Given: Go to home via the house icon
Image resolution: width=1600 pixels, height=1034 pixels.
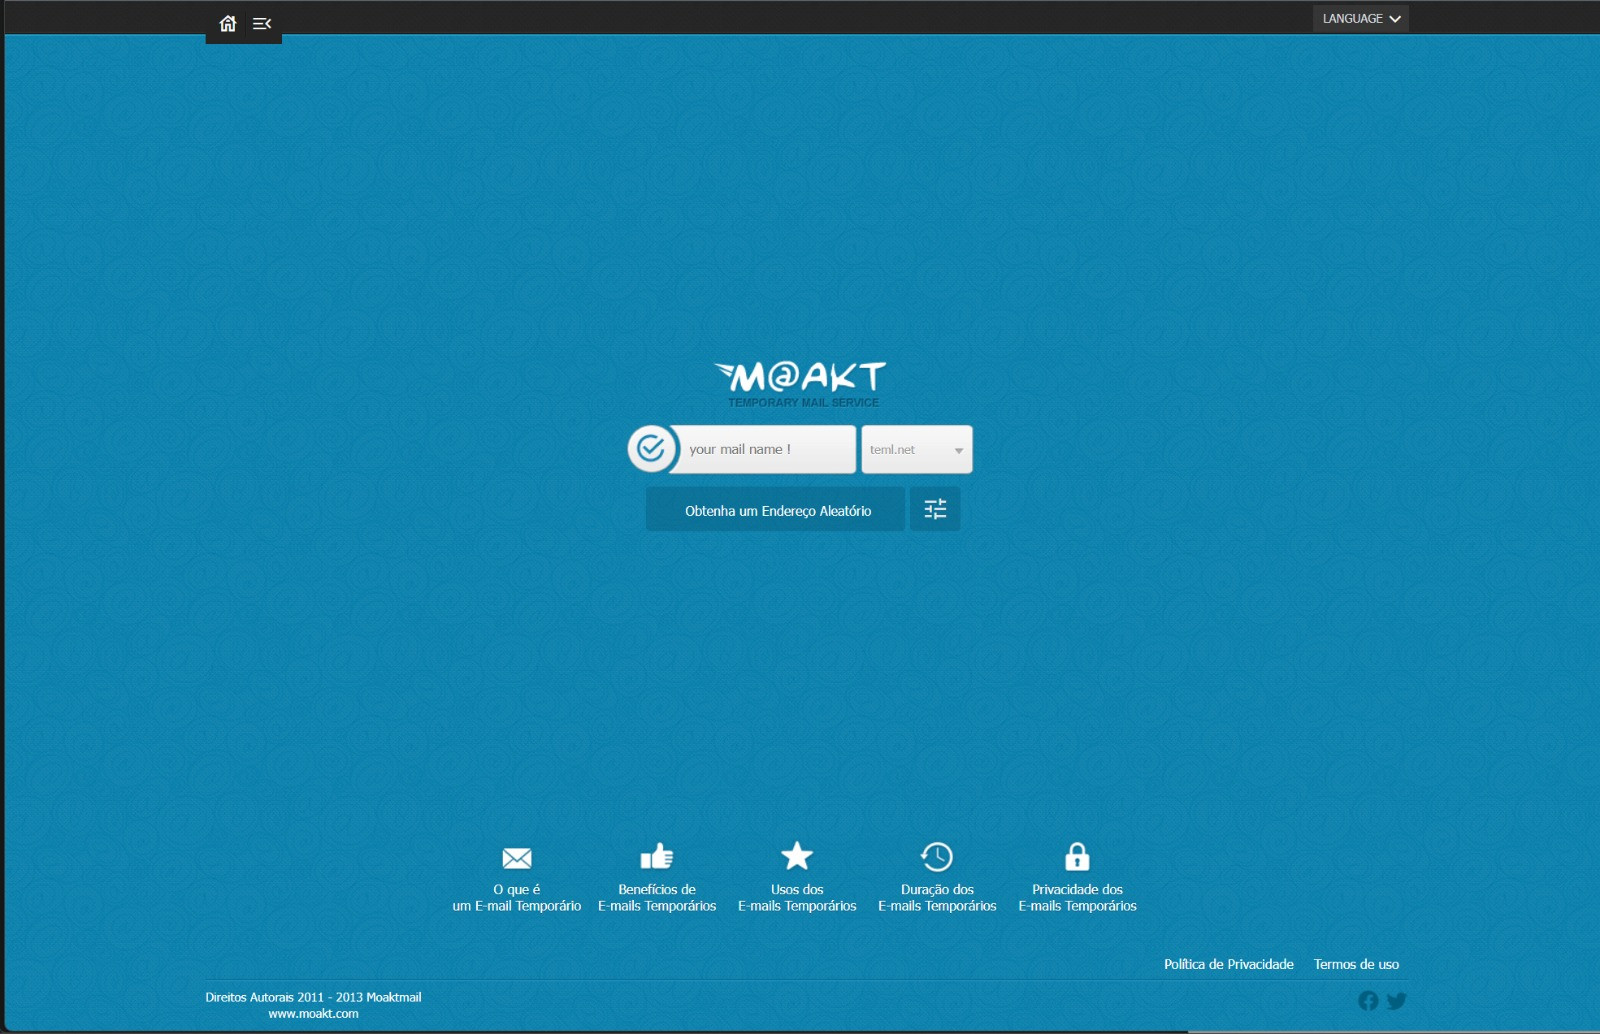Looking at the screenshot, I should pyautogui.click(x=228, y=23).
